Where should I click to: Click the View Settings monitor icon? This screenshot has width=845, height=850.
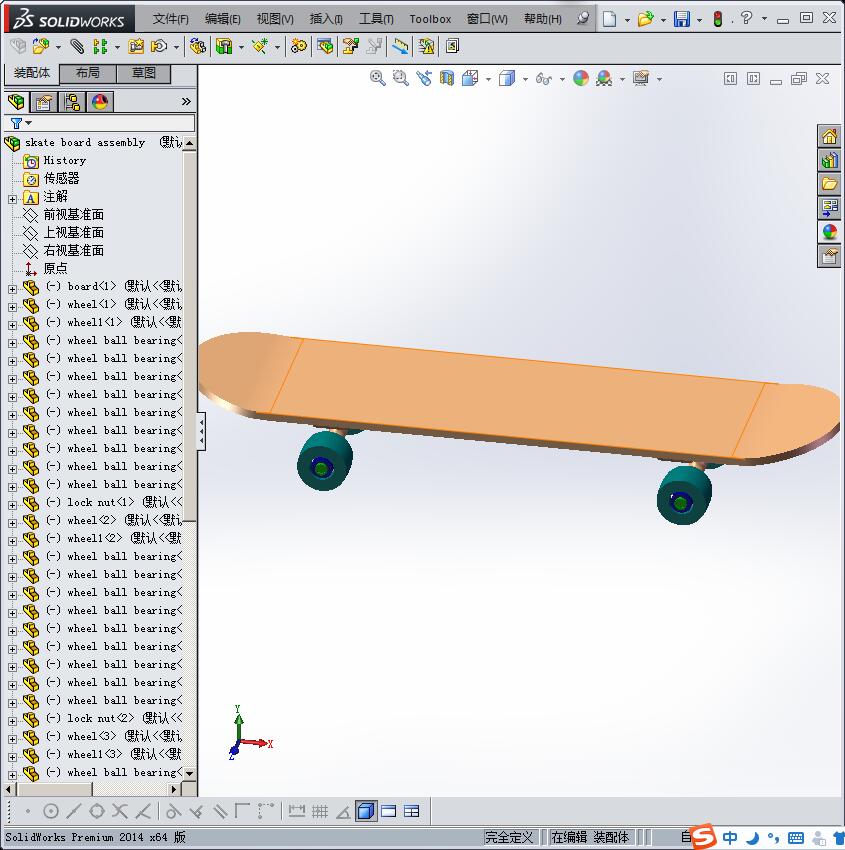pos(641,79)
